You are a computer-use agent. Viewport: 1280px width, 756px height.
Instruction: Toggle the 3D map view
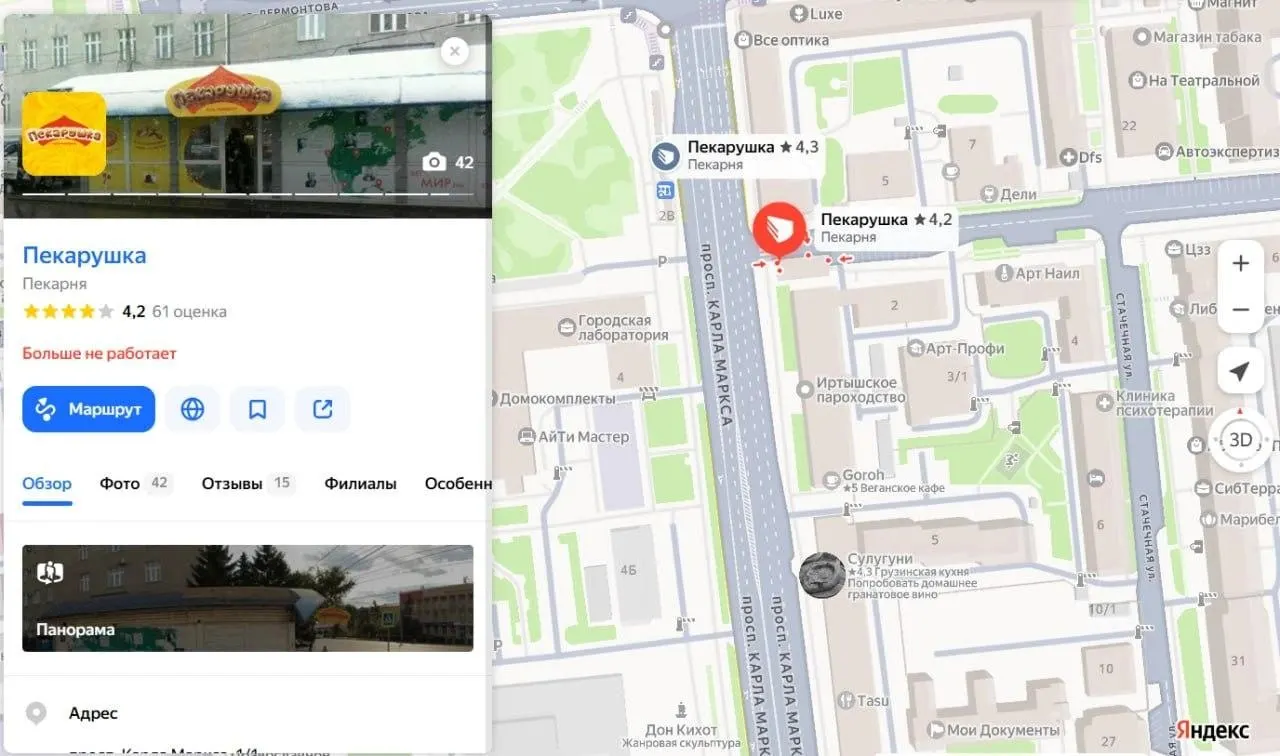[1240, 440]
